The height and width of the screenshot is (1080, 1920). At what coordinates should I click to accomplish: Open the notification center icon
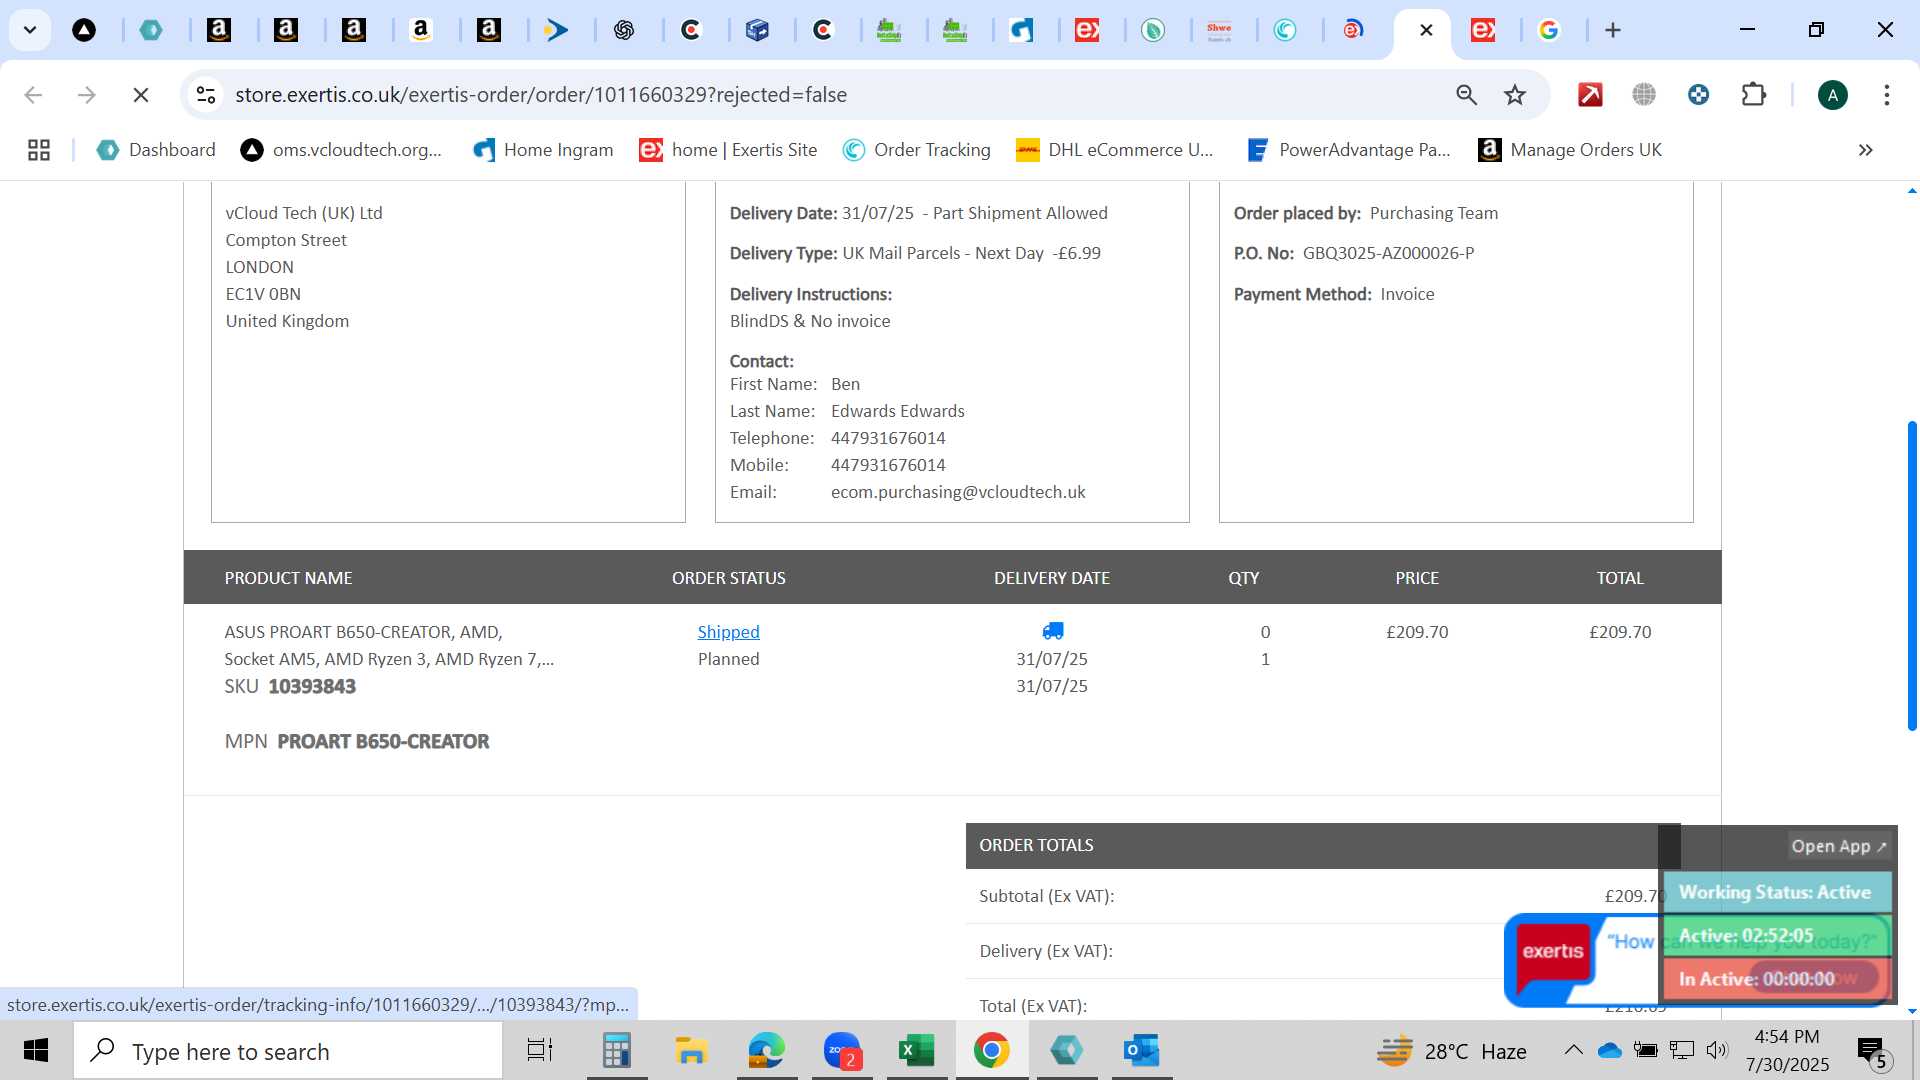pos(1871,1051)
